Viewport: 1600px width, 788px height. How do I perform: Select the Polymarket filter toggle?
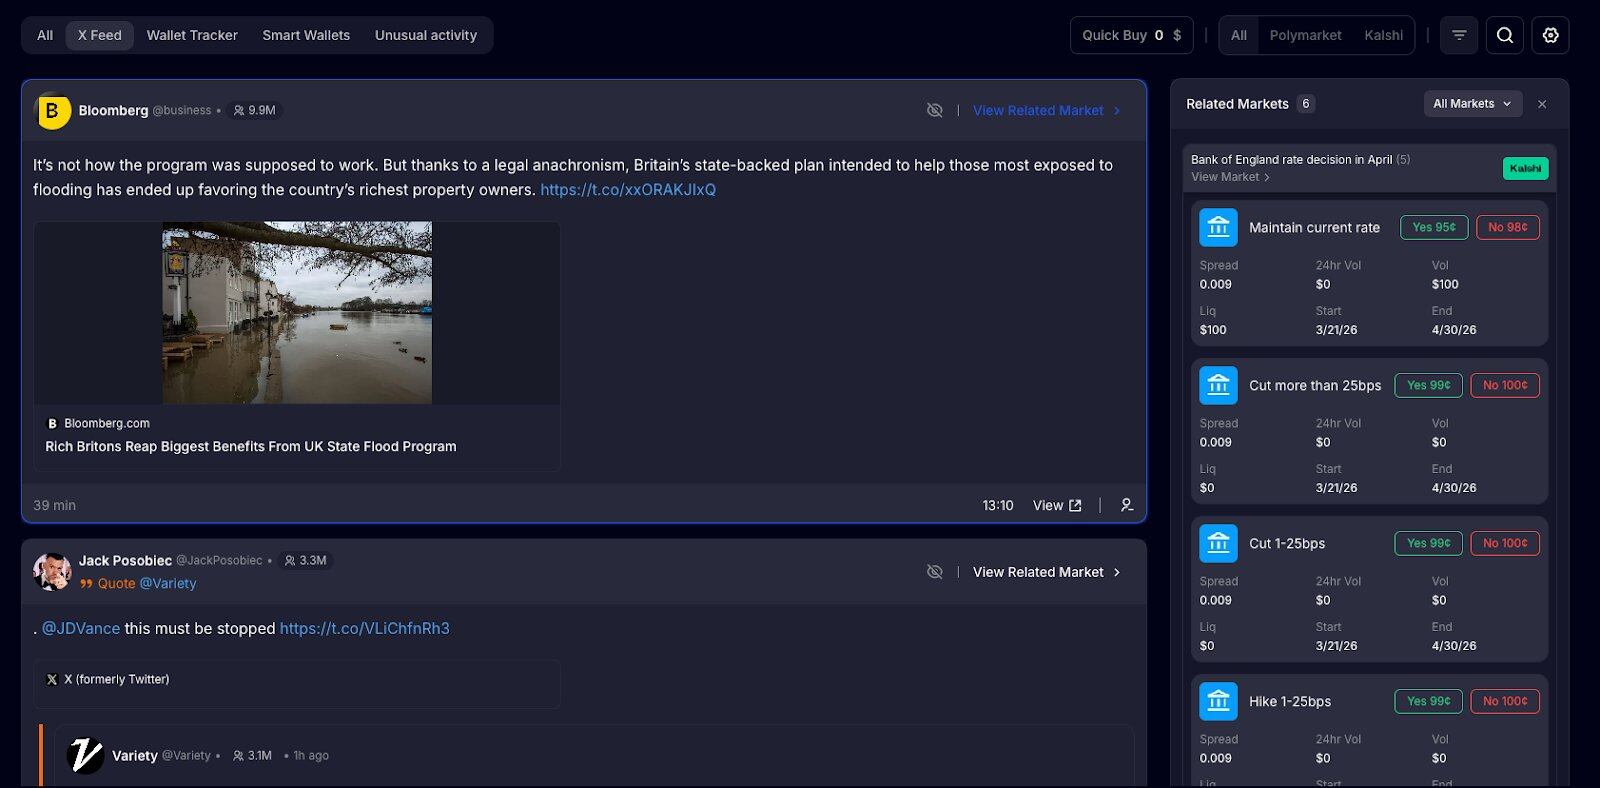[x=1305, y=35]
